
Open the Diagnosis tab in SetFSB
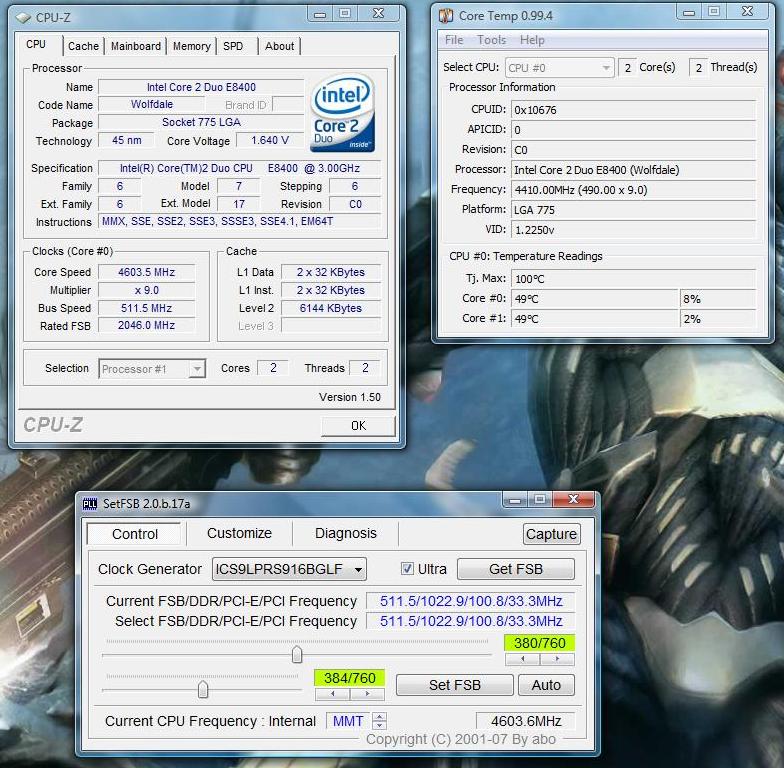[x=346, y=533]
